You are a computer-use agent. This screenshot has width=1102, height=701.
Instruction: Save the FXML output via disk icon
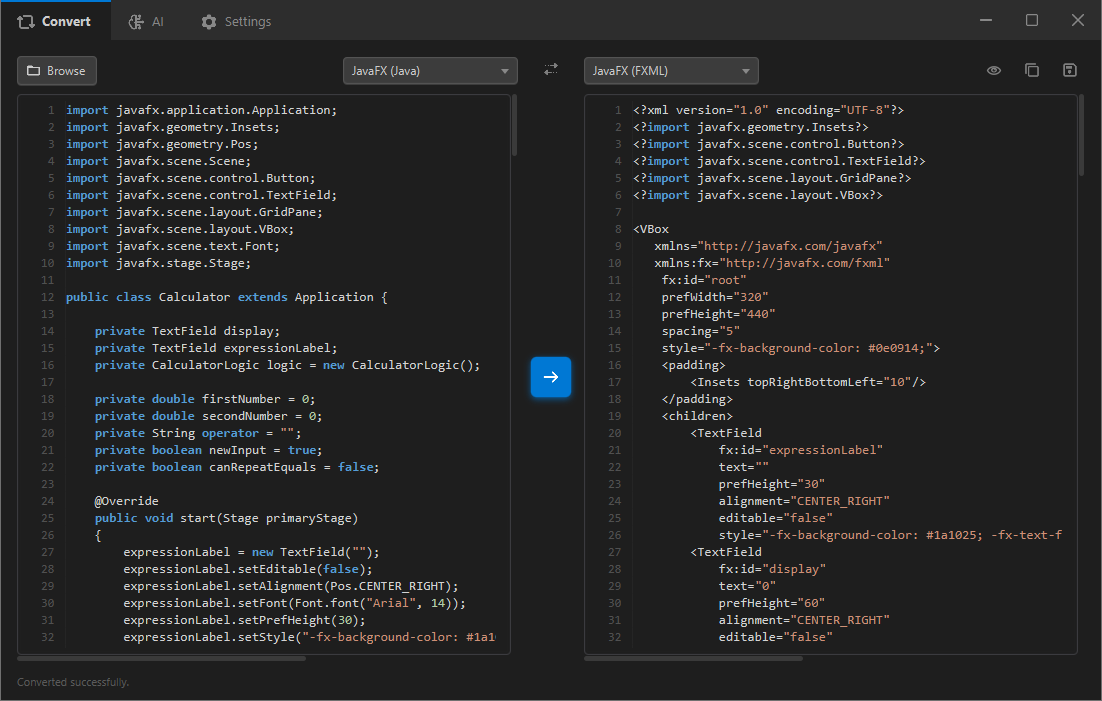pyautogui.click(x=1070, y=70)
